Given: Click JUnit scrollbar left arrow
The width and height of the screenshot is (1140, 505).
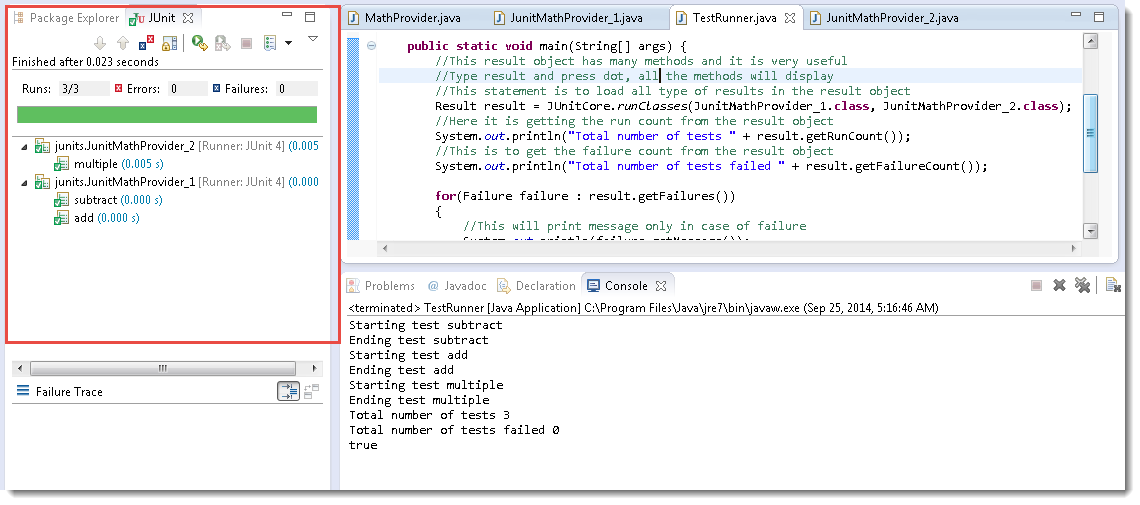Looking at the screenshot, I should [x=20, y=368].
